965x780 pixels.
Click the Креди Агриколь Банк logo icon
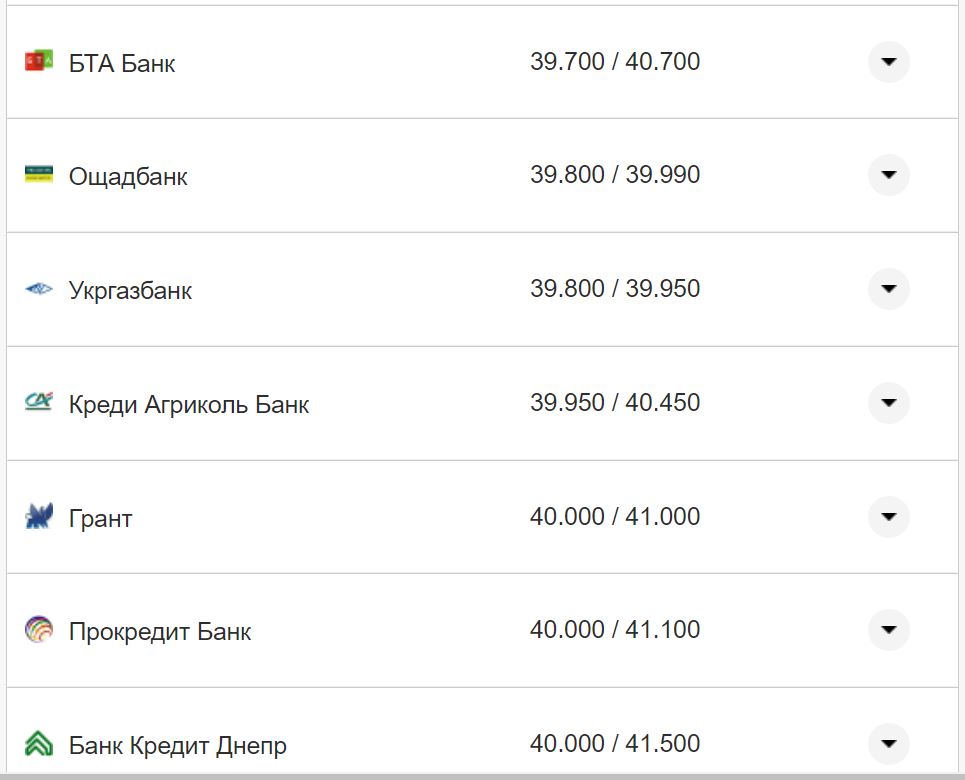38,402
